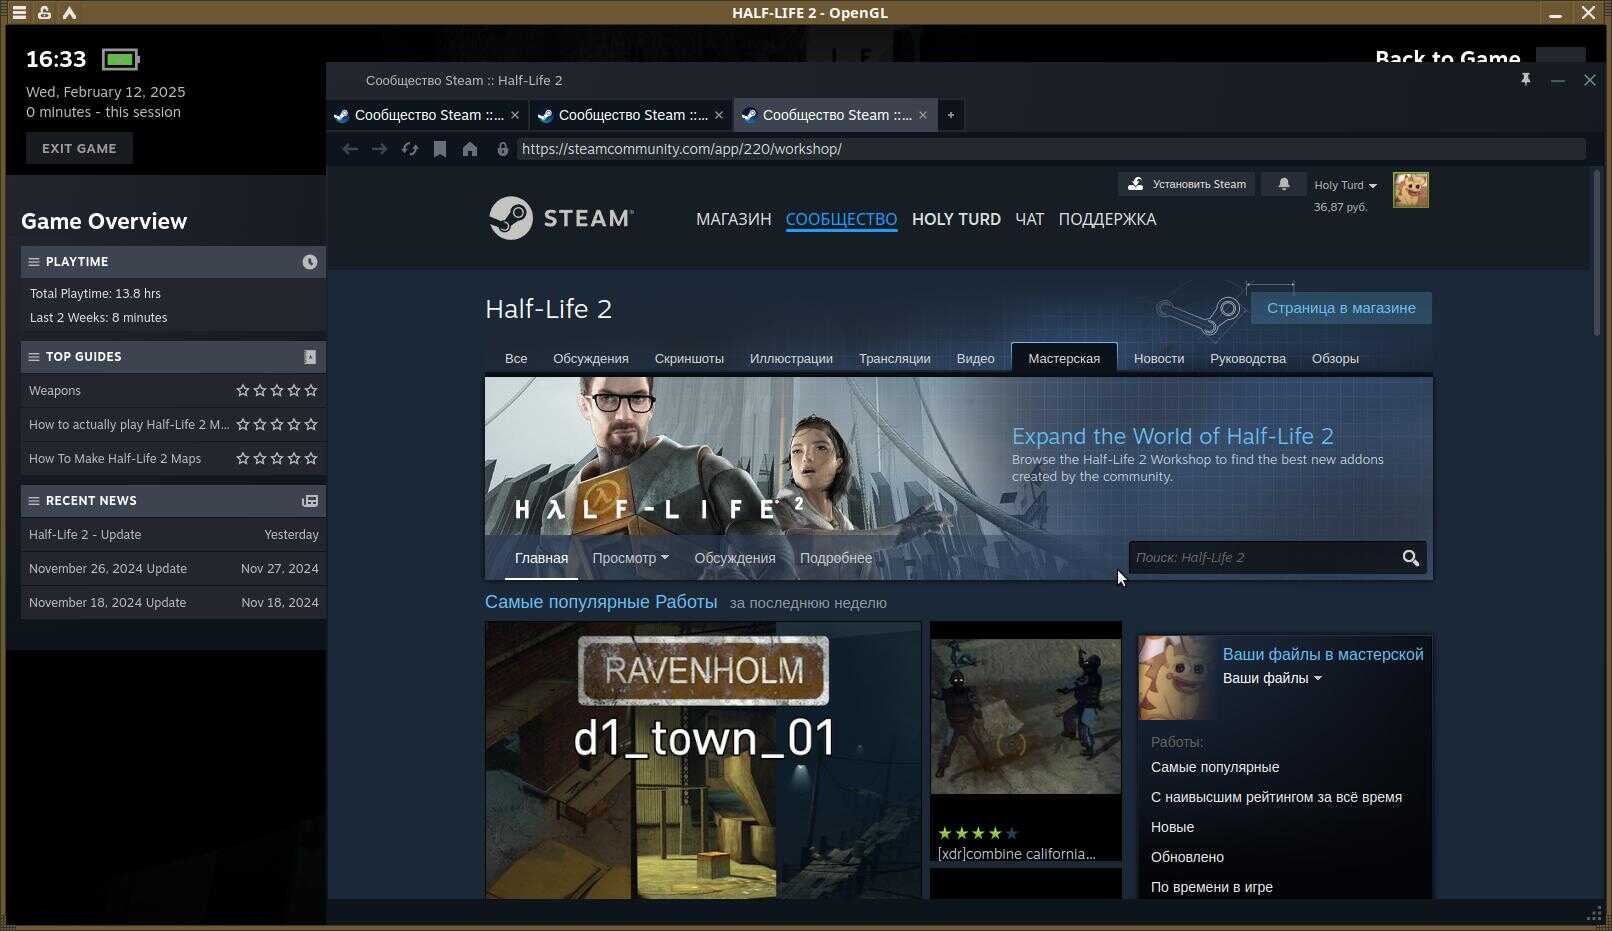The image size is (1612, 931).
Task: Click the hamburger handle beside TOP GUIDES
Action: 34,357
